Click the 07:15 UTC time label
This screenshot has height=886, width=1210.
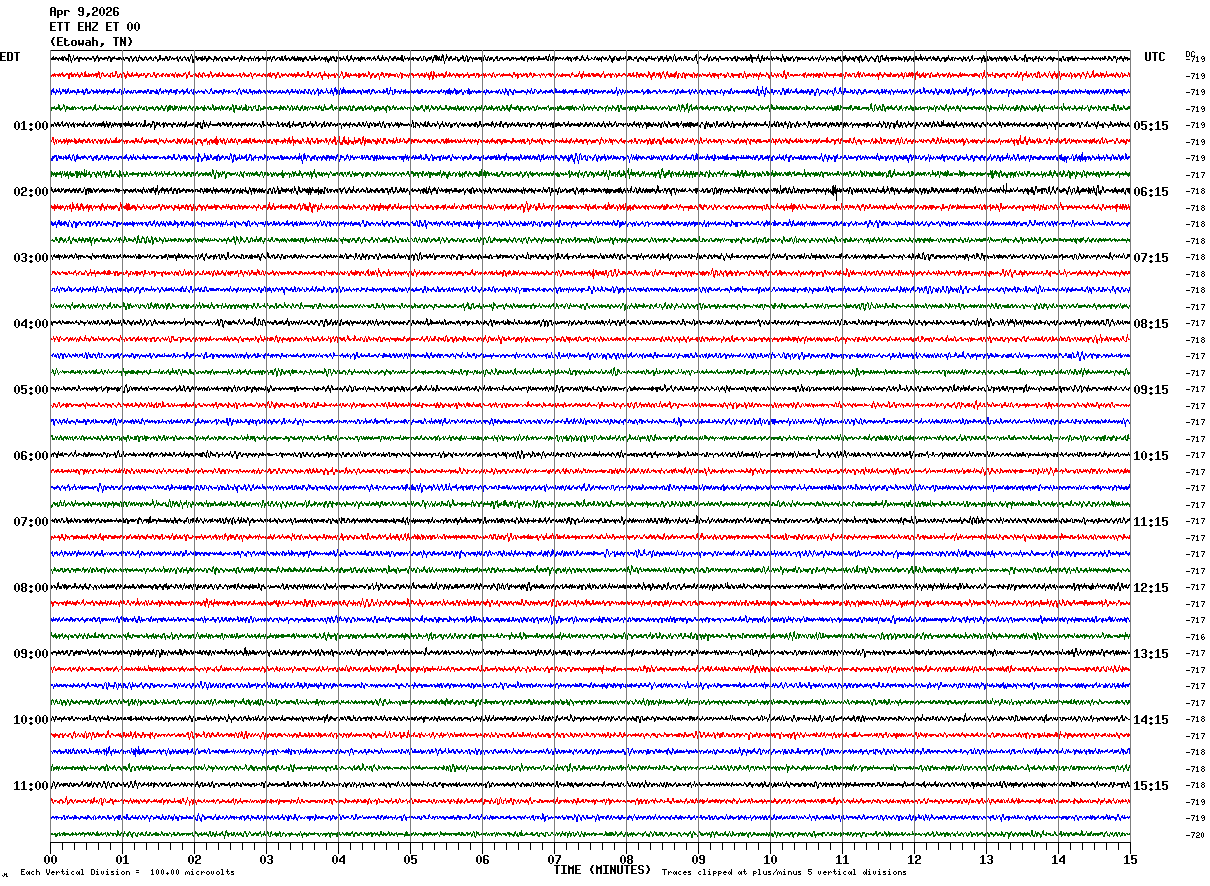tap(1151, 258)
